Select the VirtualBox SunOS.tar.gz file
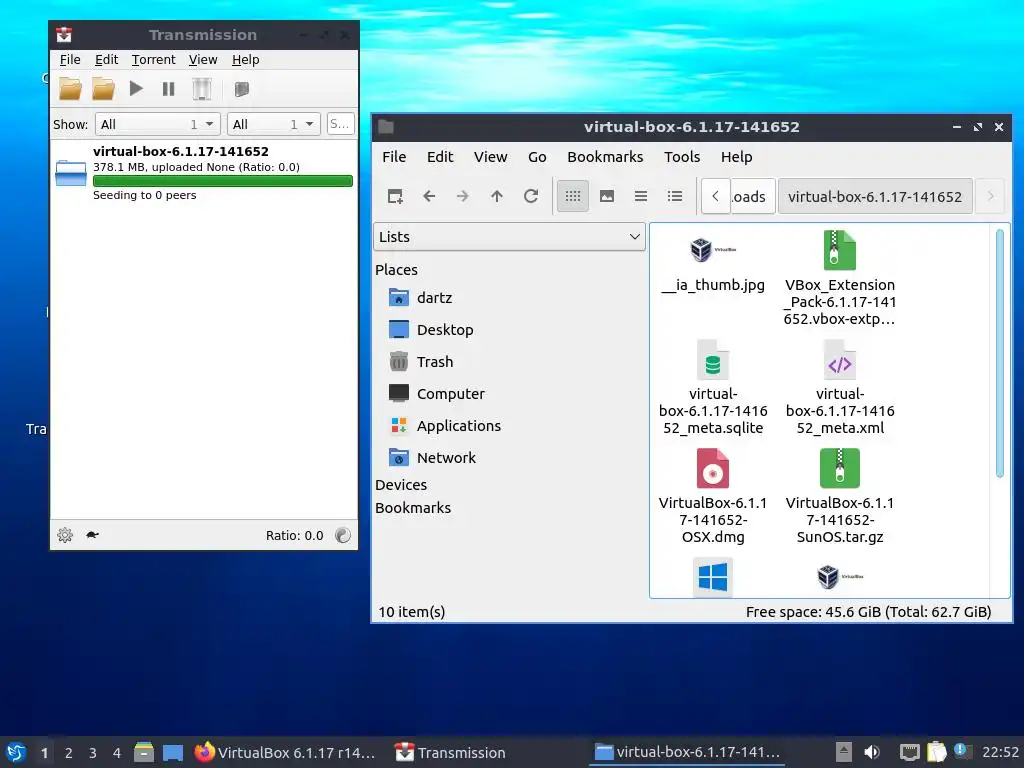Viewport: 1024px width, 768px height. click(x=839, y=496)
